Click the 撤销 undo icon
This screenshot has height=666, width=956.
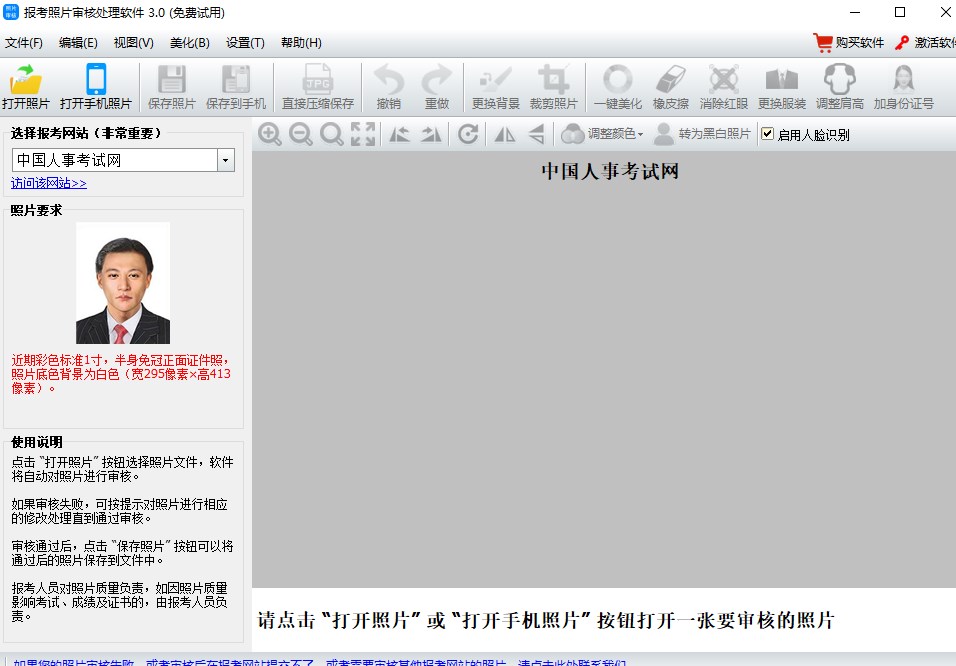coord(389,86)
